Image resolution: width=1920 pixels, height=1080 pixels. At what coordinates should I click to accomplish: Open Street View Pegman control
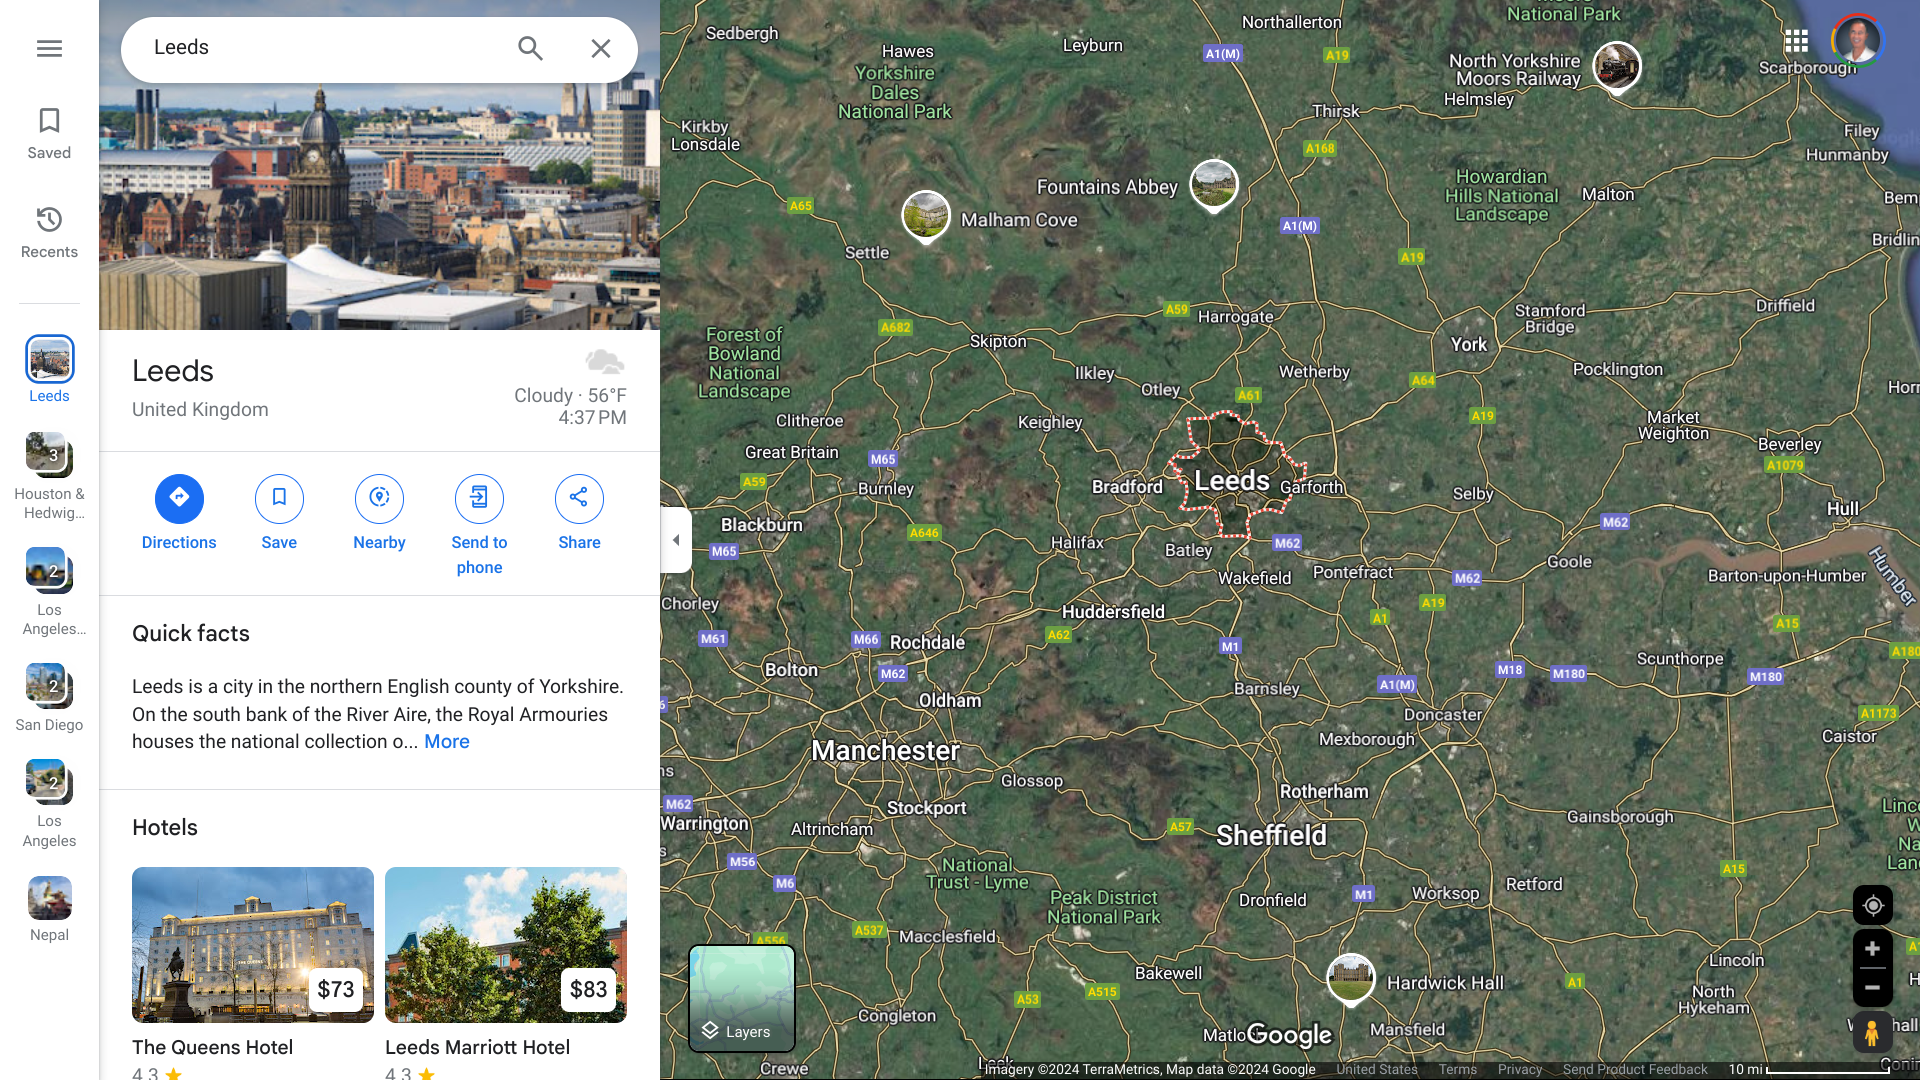point(1872,1031)
